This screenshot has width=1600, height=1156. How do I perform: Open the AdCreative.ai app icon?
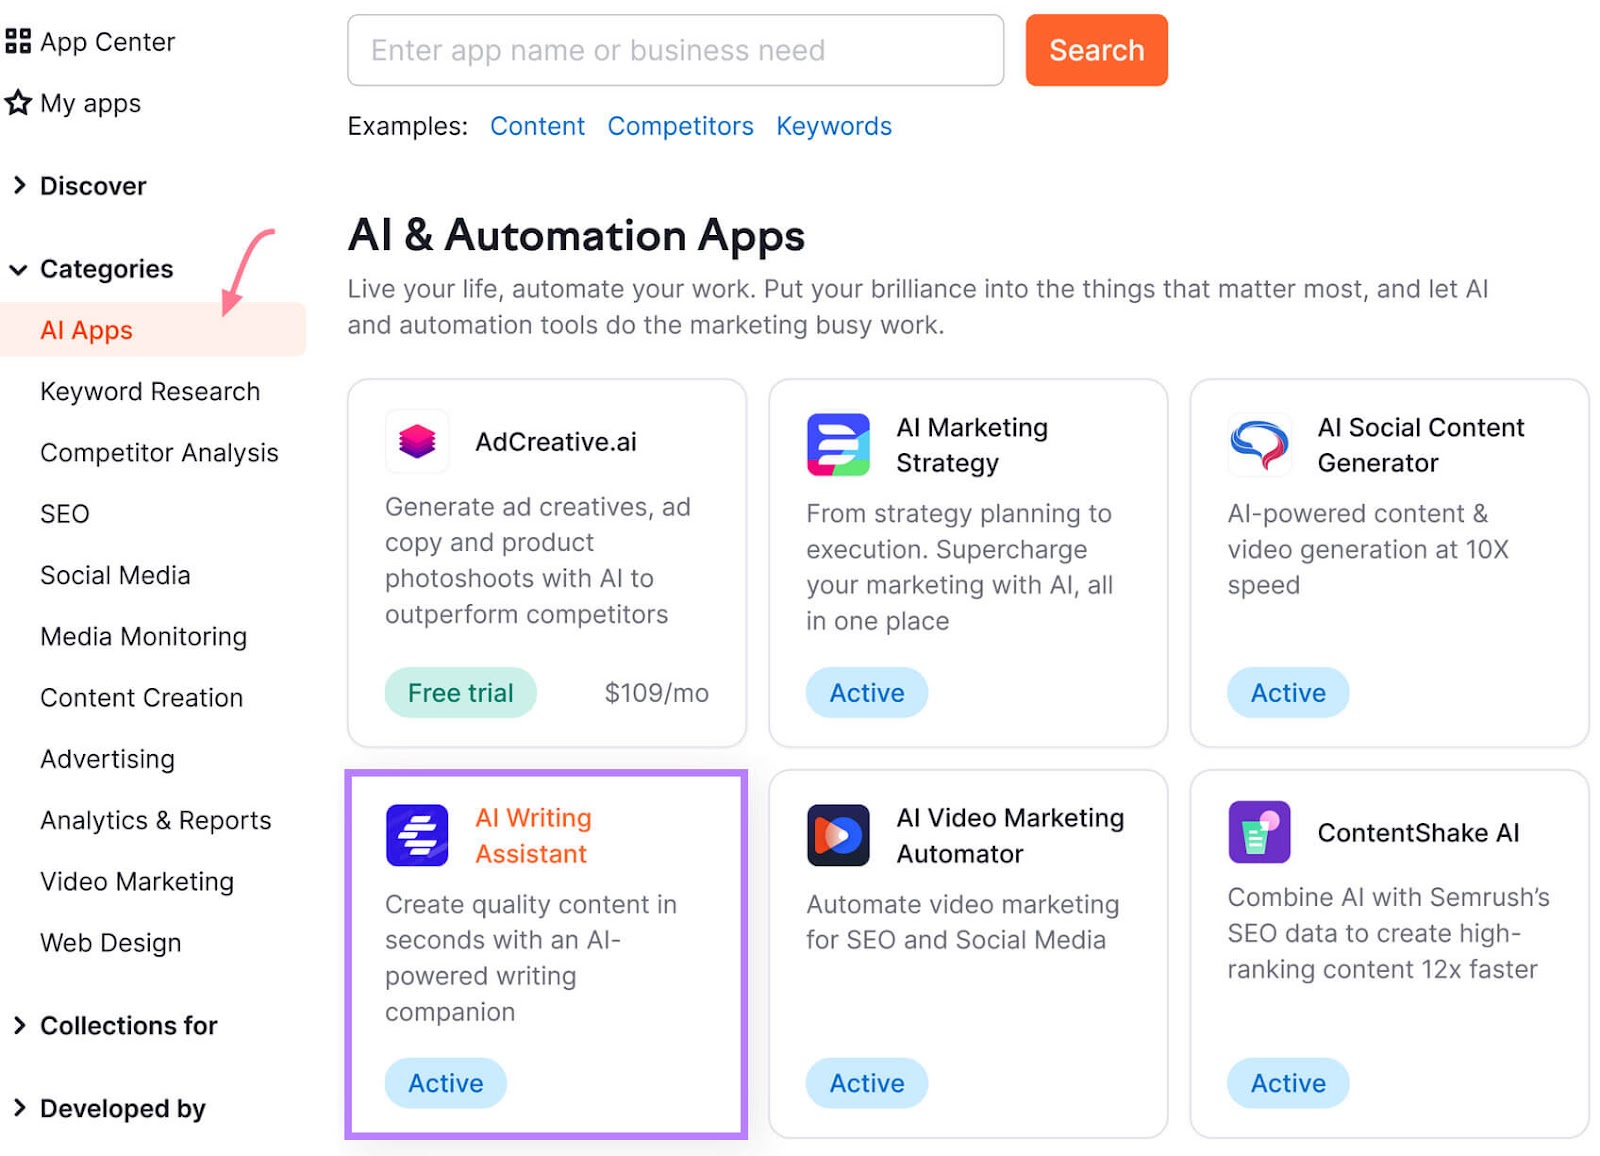click(x=417, y=442)
